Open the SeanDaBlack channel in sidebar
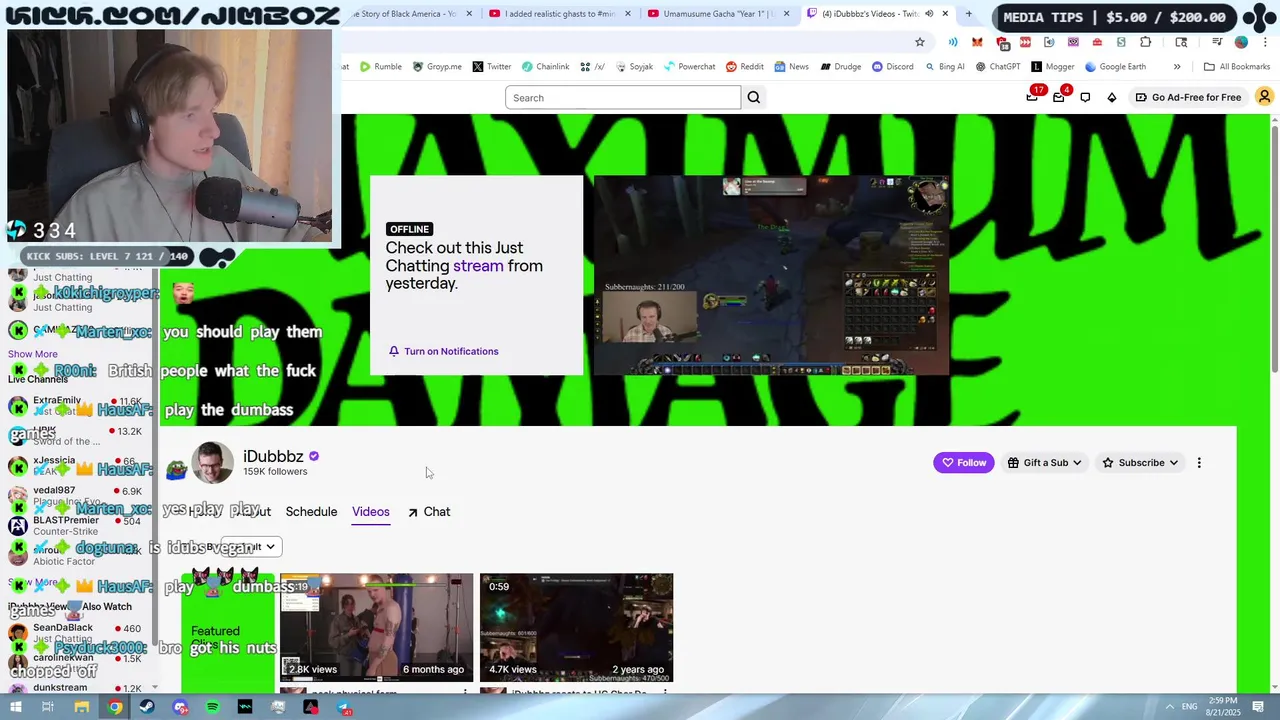This screenshot has height=720, width=1280. (78, 633)
